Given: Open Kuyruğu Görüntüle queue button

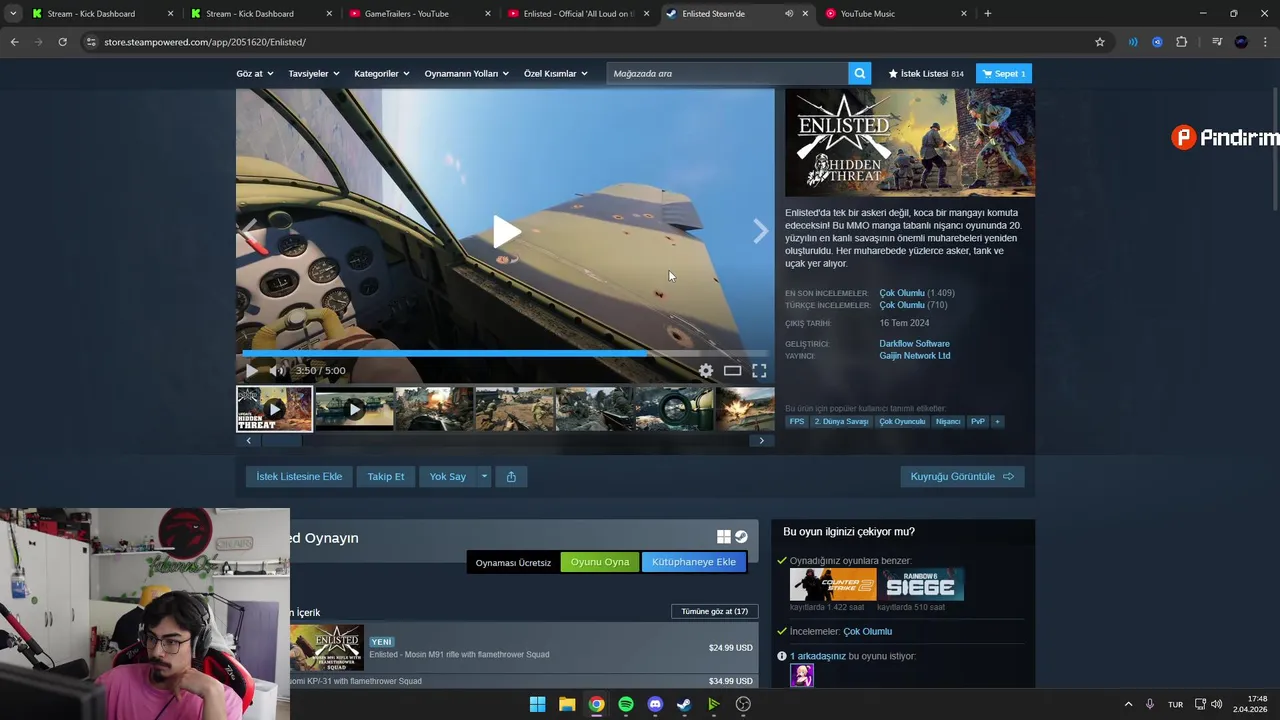Looking at the screenshot, I should [962, 476].
